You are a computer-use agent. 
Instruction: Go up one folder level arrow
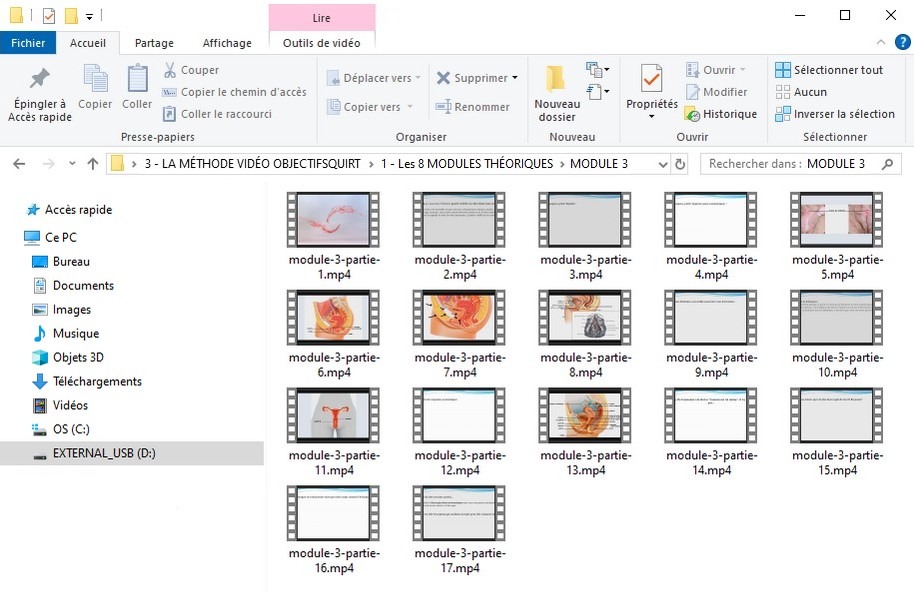(93, 164)
